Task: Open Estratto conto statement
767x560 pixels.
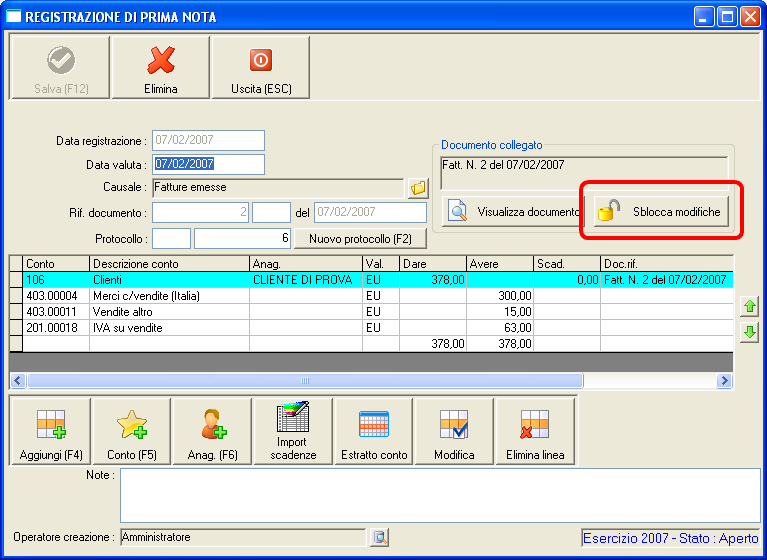Action: click(x=374, y=431)
